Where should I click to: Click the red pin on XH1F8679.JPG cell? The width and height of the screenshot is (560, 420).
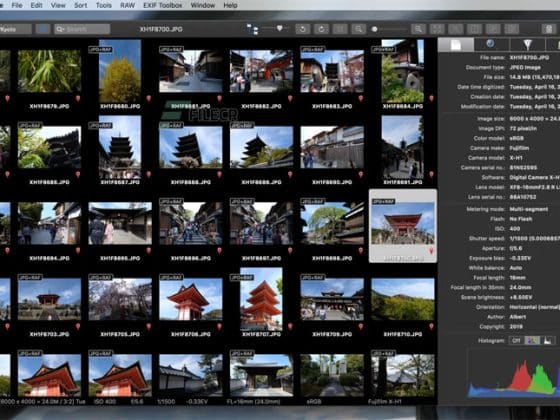[78, 98]
